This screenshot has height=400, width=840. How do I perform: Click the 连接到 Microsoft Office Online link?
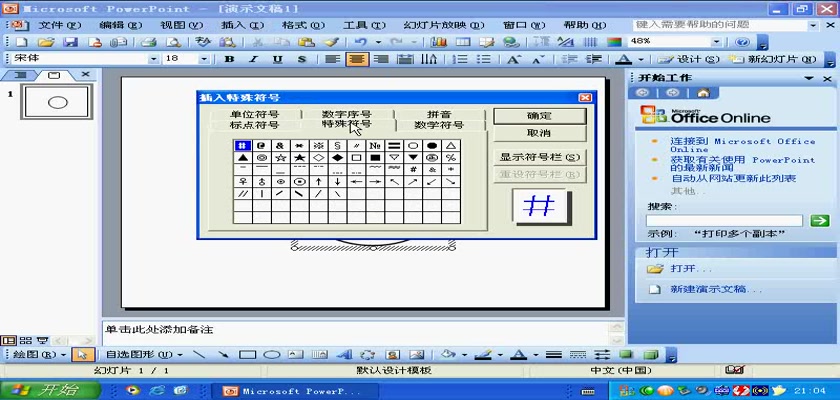(x=742, y=145)
